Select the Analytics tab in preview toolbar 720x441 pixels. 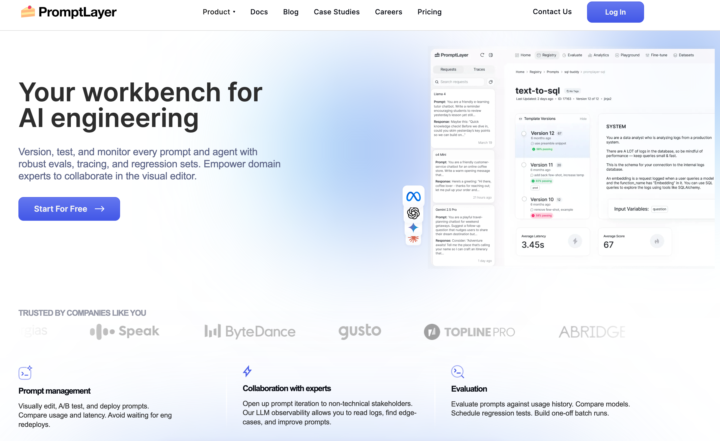[x=598, y=55]
